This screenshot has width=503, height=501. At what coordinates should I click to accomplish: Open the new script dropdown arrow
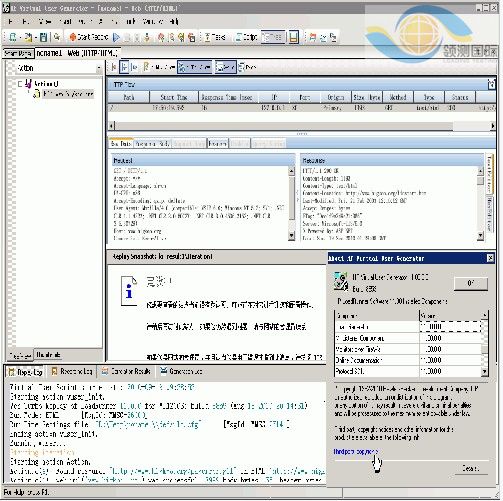tap(20, 37)
